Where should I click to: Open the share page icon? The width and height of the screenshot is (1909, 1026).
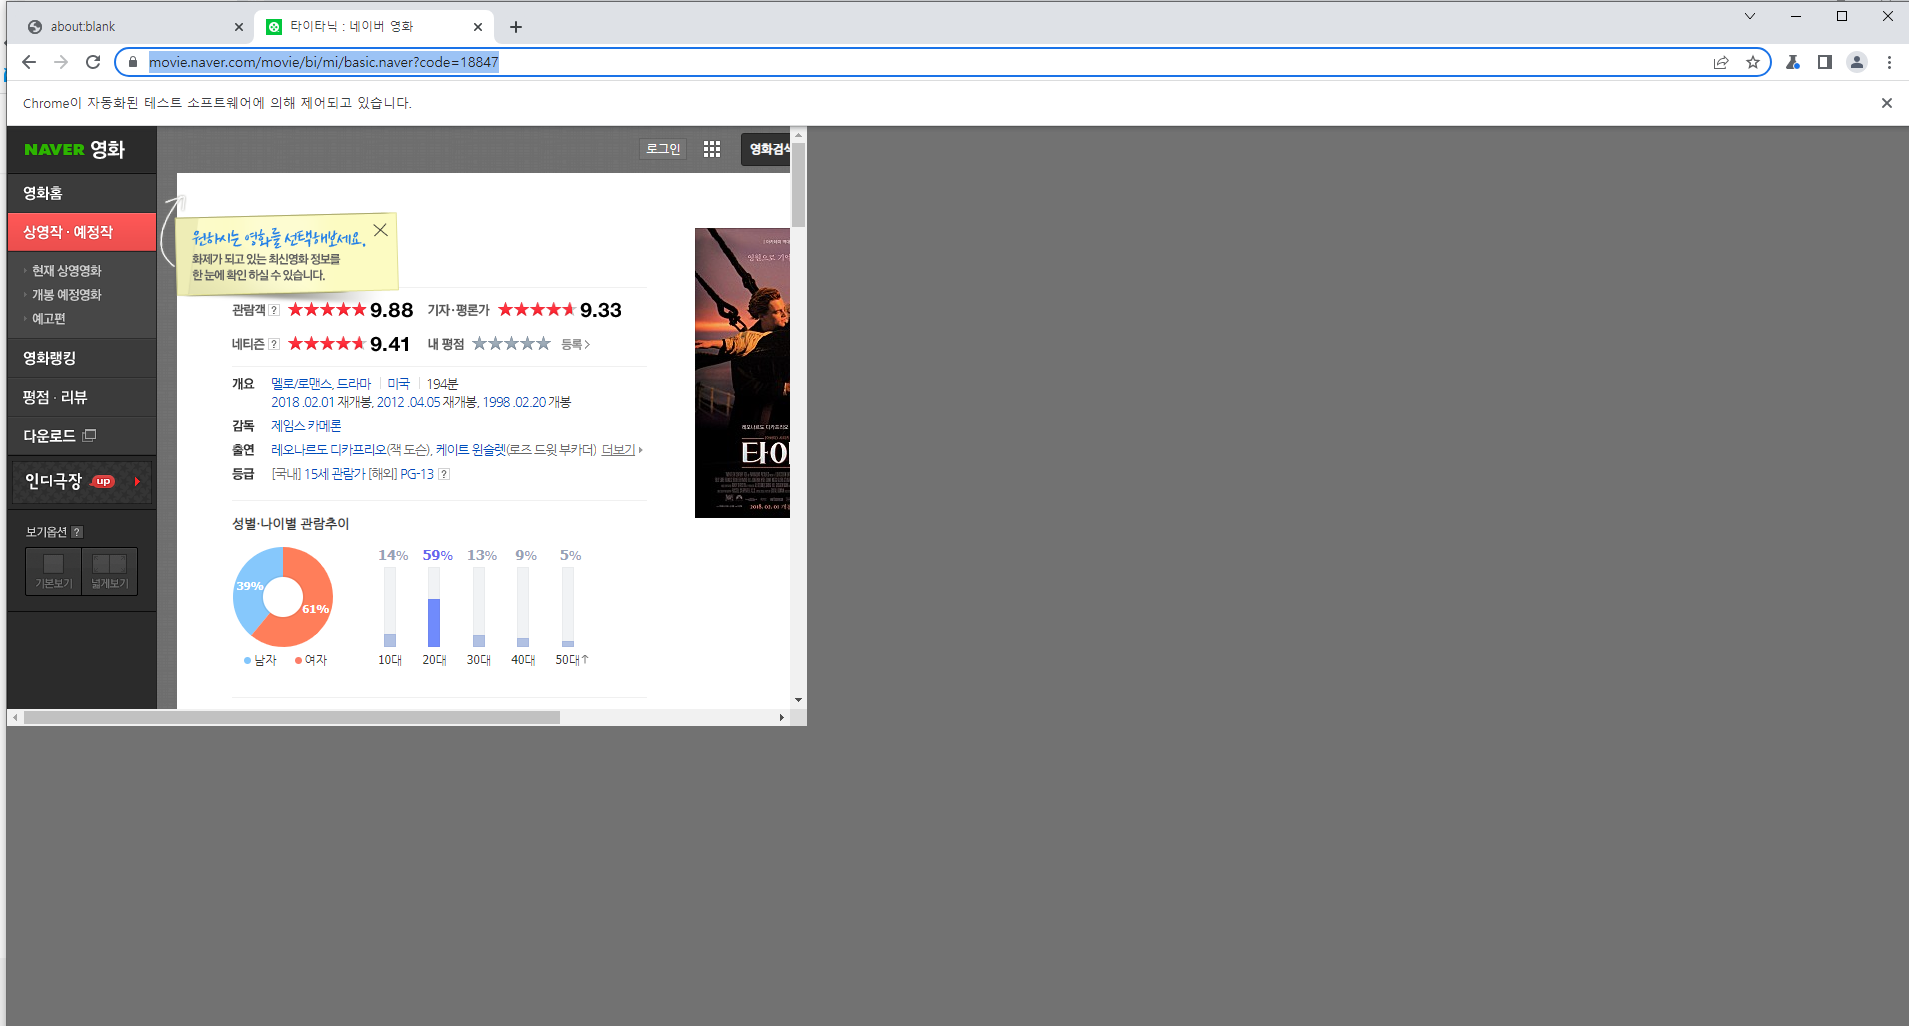(1721, 62)
